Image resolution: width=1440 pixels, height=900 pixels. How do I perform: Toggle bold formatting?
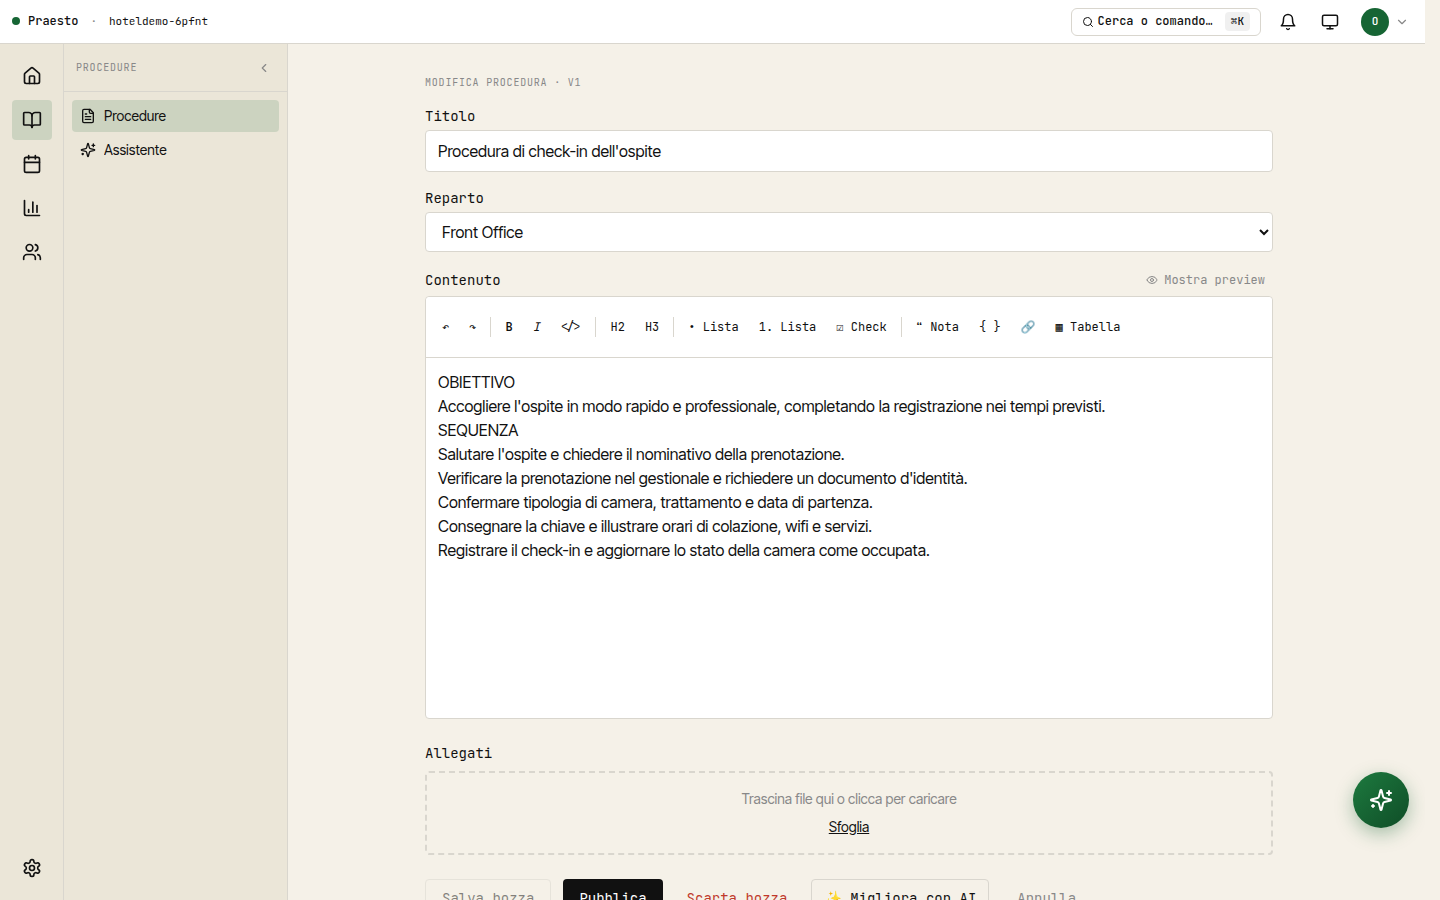coord(509,327)
